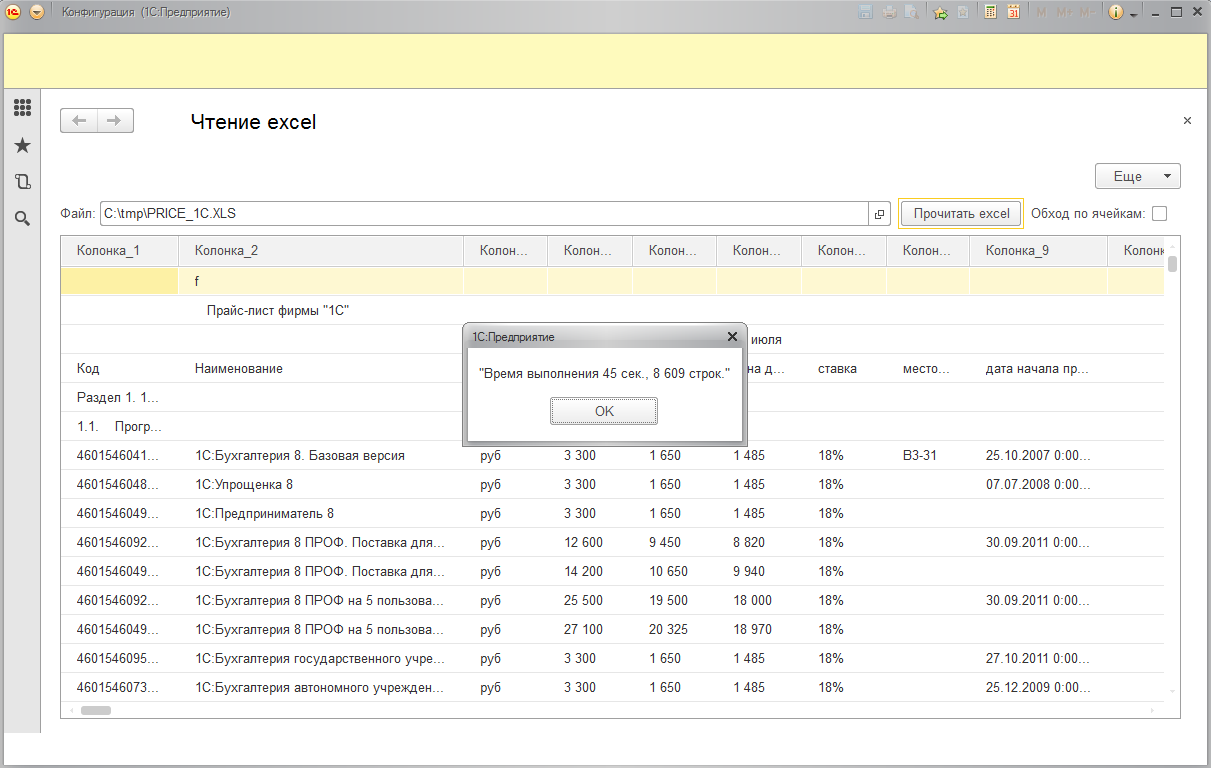Select the ставка cell
The width and height of the screenshot is (1211, 768).
[x=843, y=368]
